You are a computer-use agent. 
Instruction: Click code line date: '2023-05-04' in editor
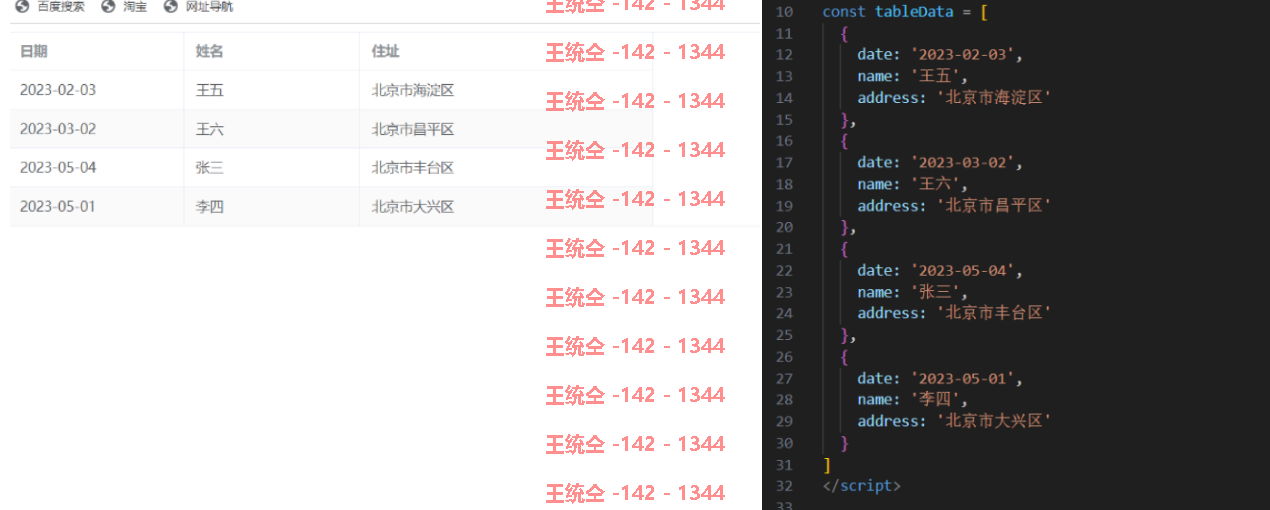[940, 271]
